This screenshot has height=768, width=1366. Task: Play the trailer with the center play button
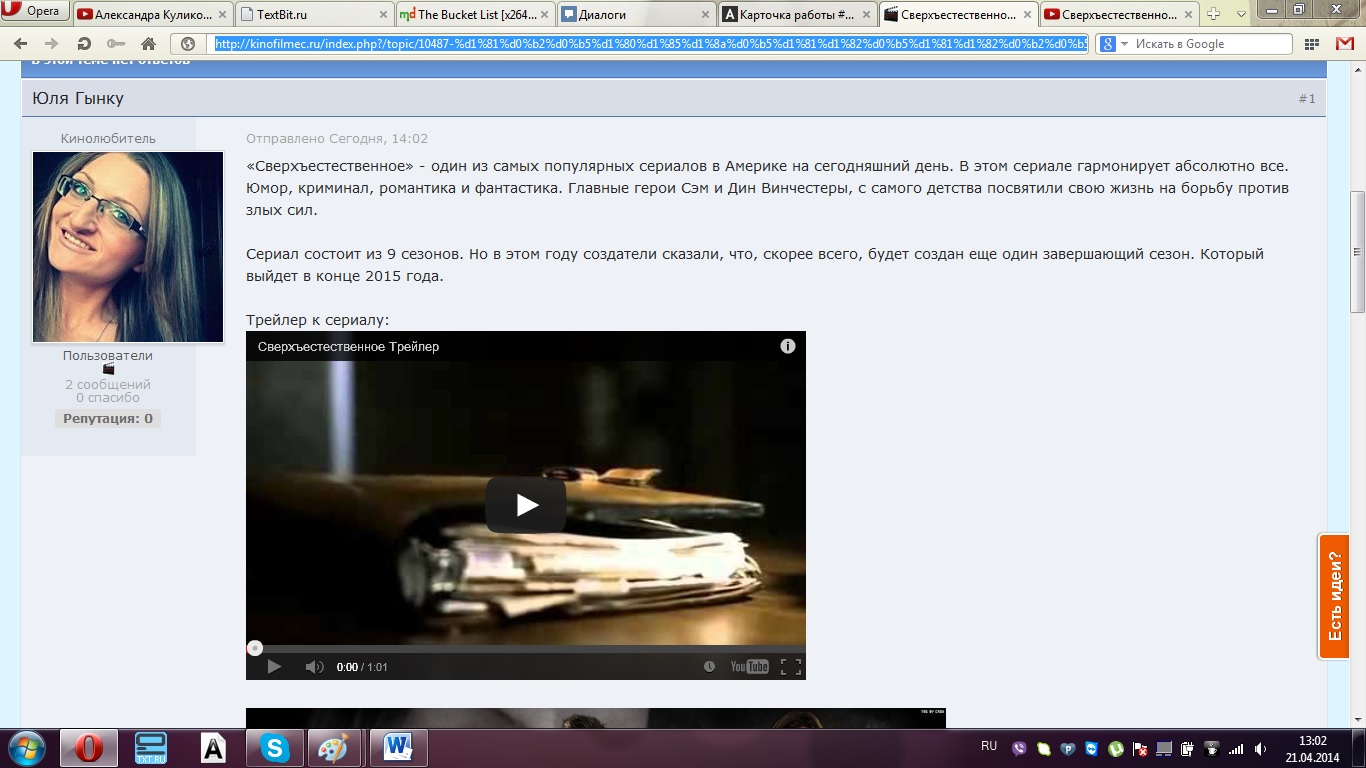[526, 505]
